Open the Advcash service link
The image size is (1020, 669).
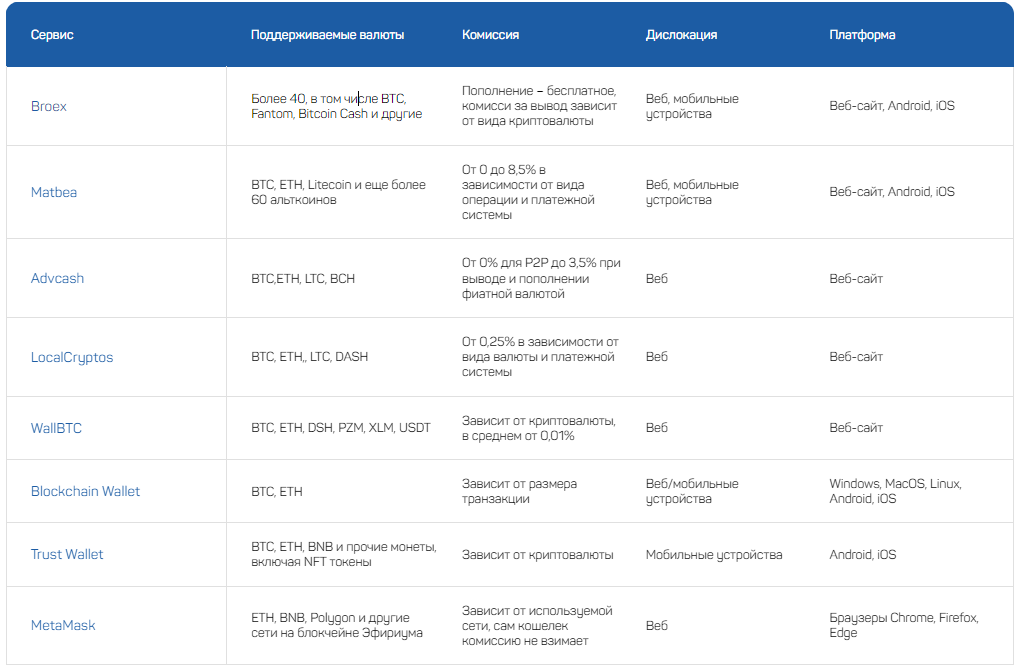57,278
